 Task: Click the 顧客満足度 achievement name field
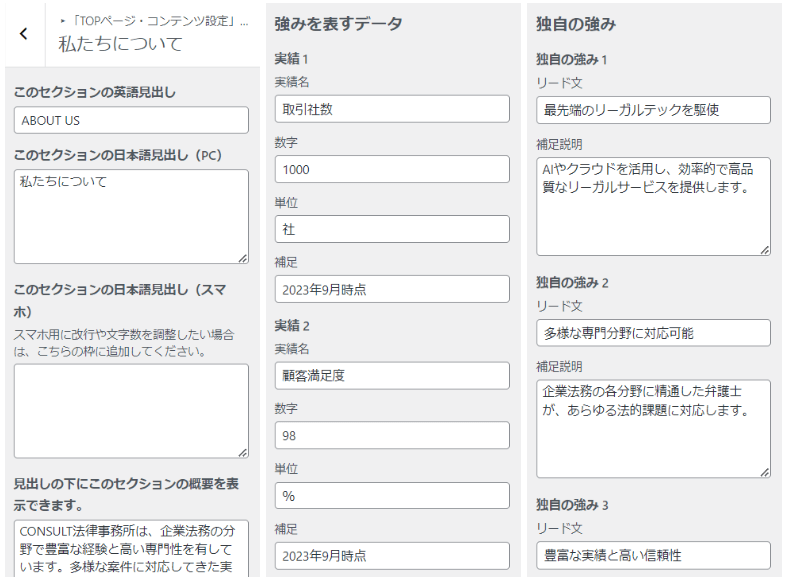[392, 375]
